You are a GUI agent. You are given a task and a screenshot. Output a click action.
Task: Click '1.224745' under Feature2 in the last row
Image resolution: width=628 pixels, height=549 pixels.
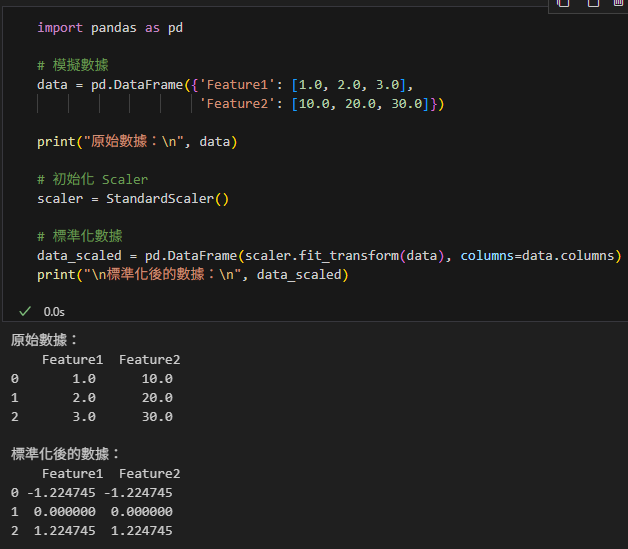[x=142, y=531]
